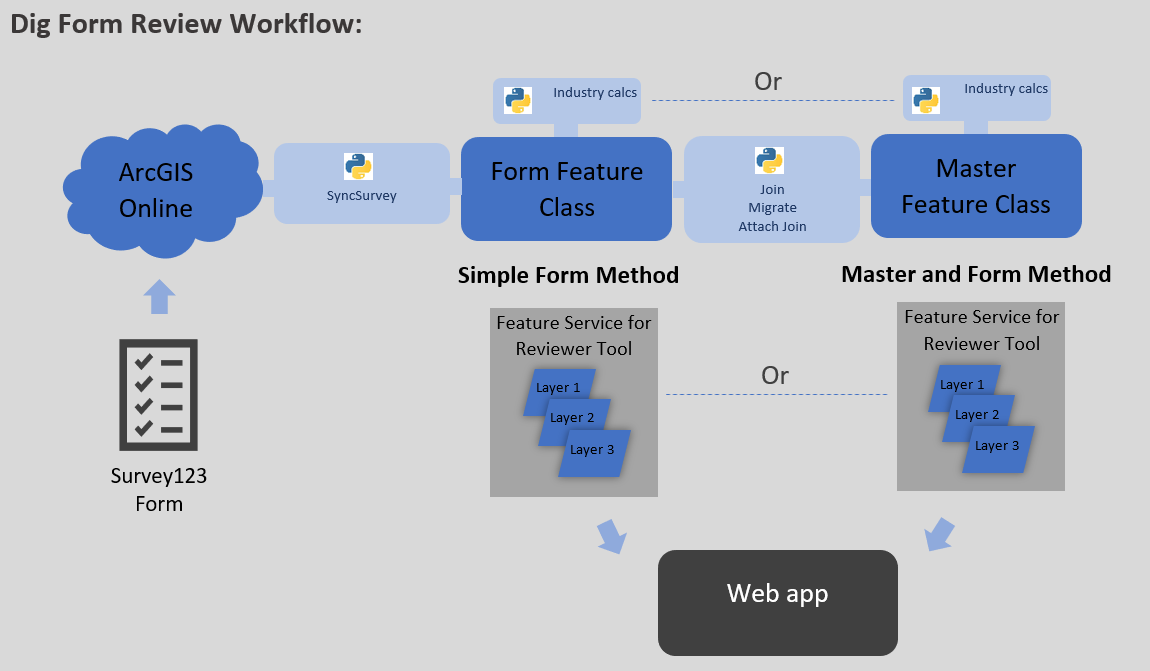
Task: Switch to the Simple Form Method section
Action: coord(568,274)
